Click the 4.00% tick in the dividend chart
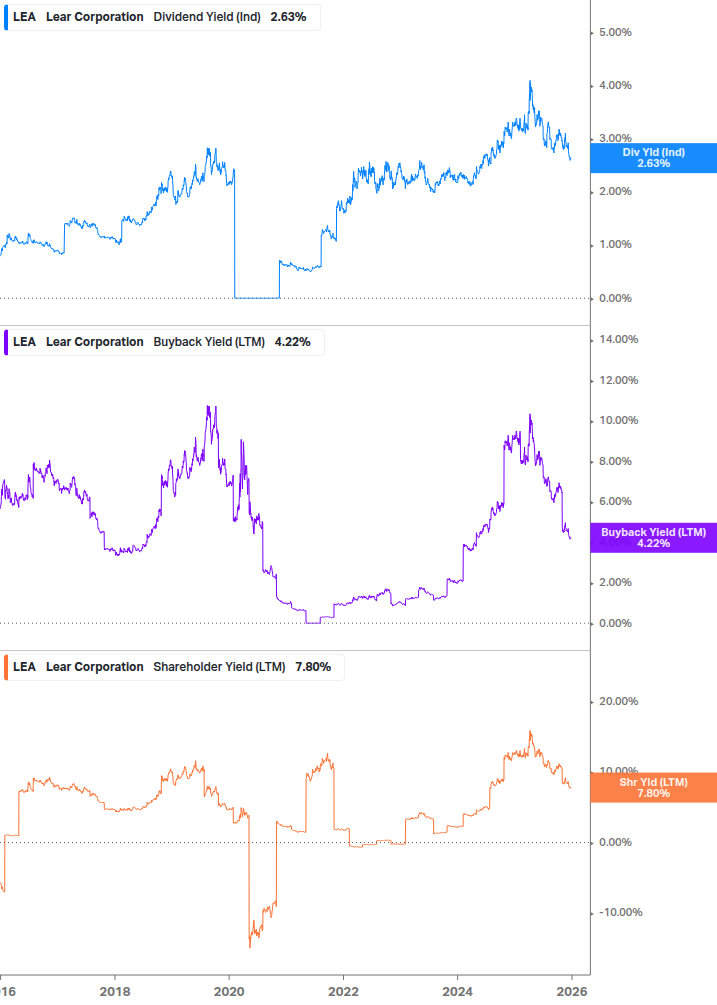 point(615,85)
